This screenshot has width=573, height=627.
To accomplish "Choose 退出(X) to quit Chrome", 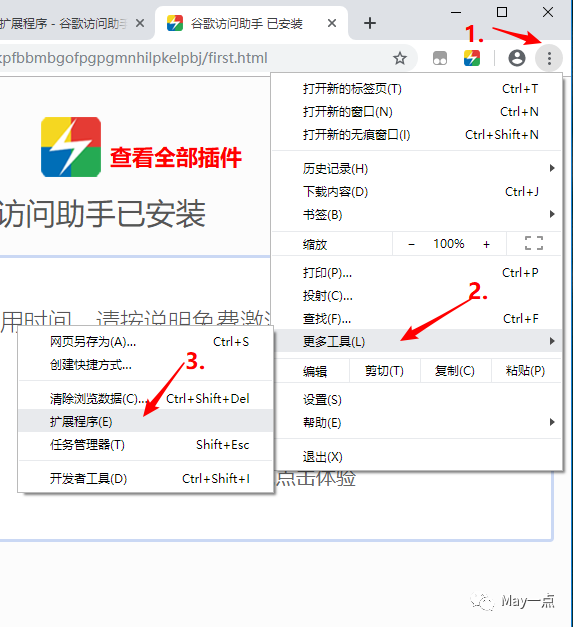I will [417, 457].
